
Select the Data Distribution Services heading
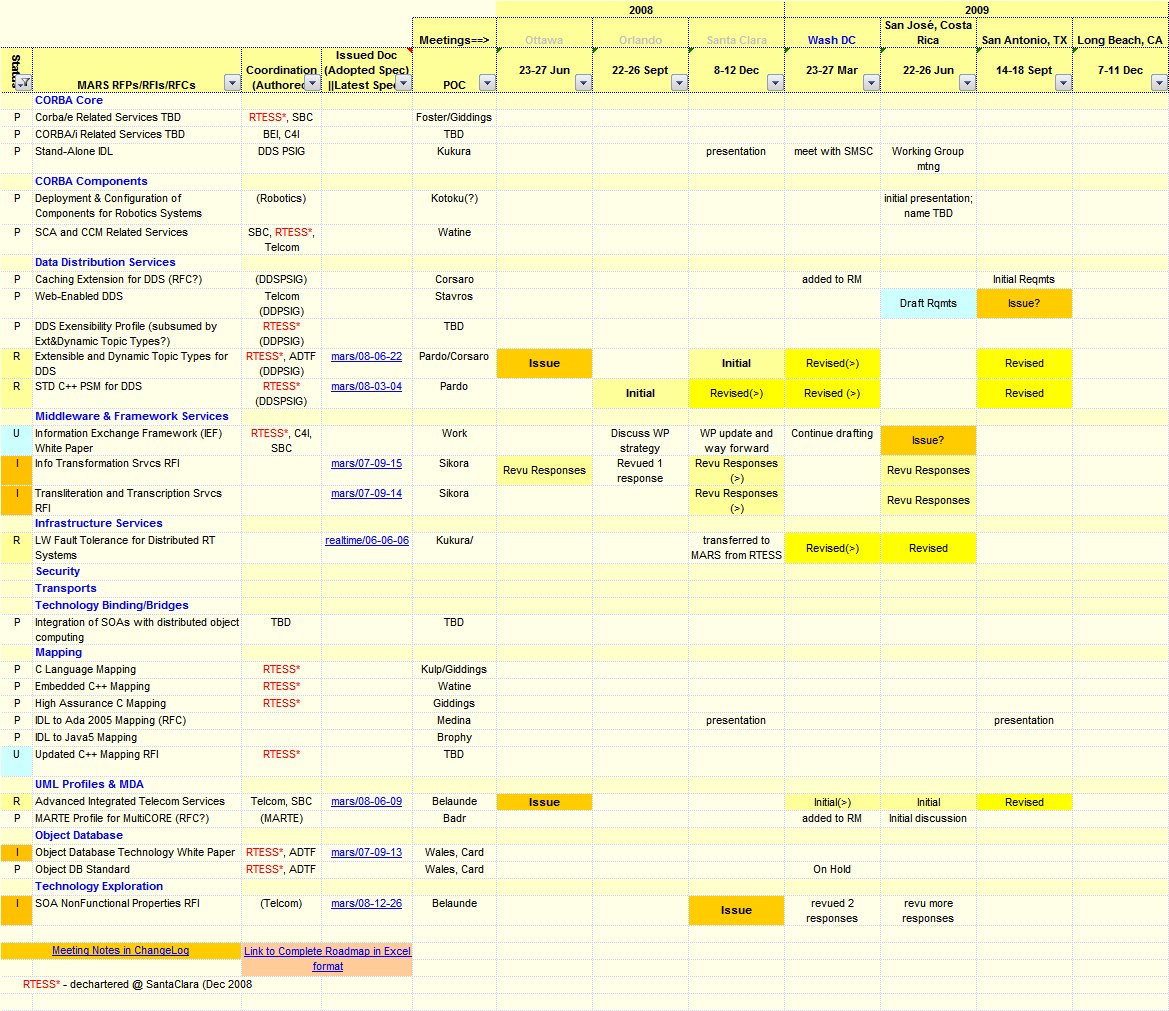pos(105,262)
